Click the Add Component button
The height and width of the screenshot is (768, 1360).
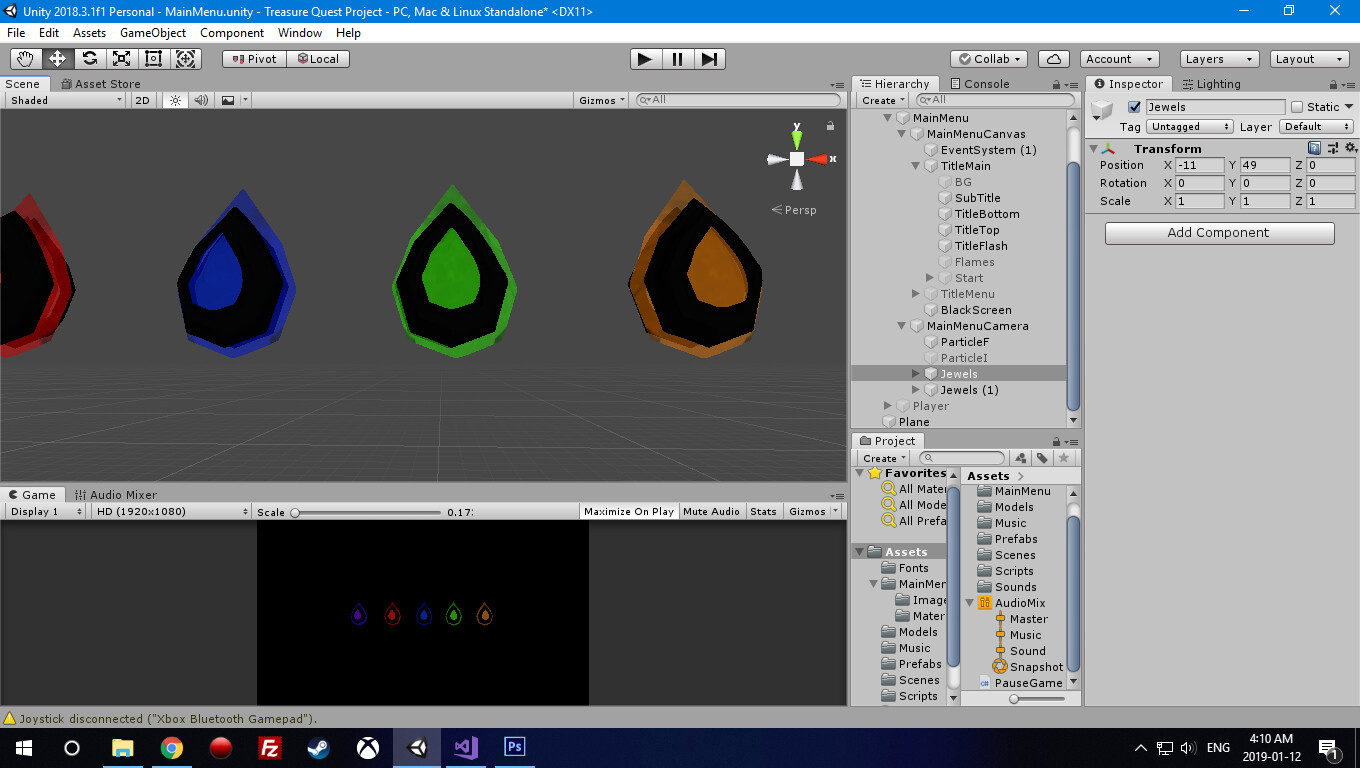tap(1219, 233)
